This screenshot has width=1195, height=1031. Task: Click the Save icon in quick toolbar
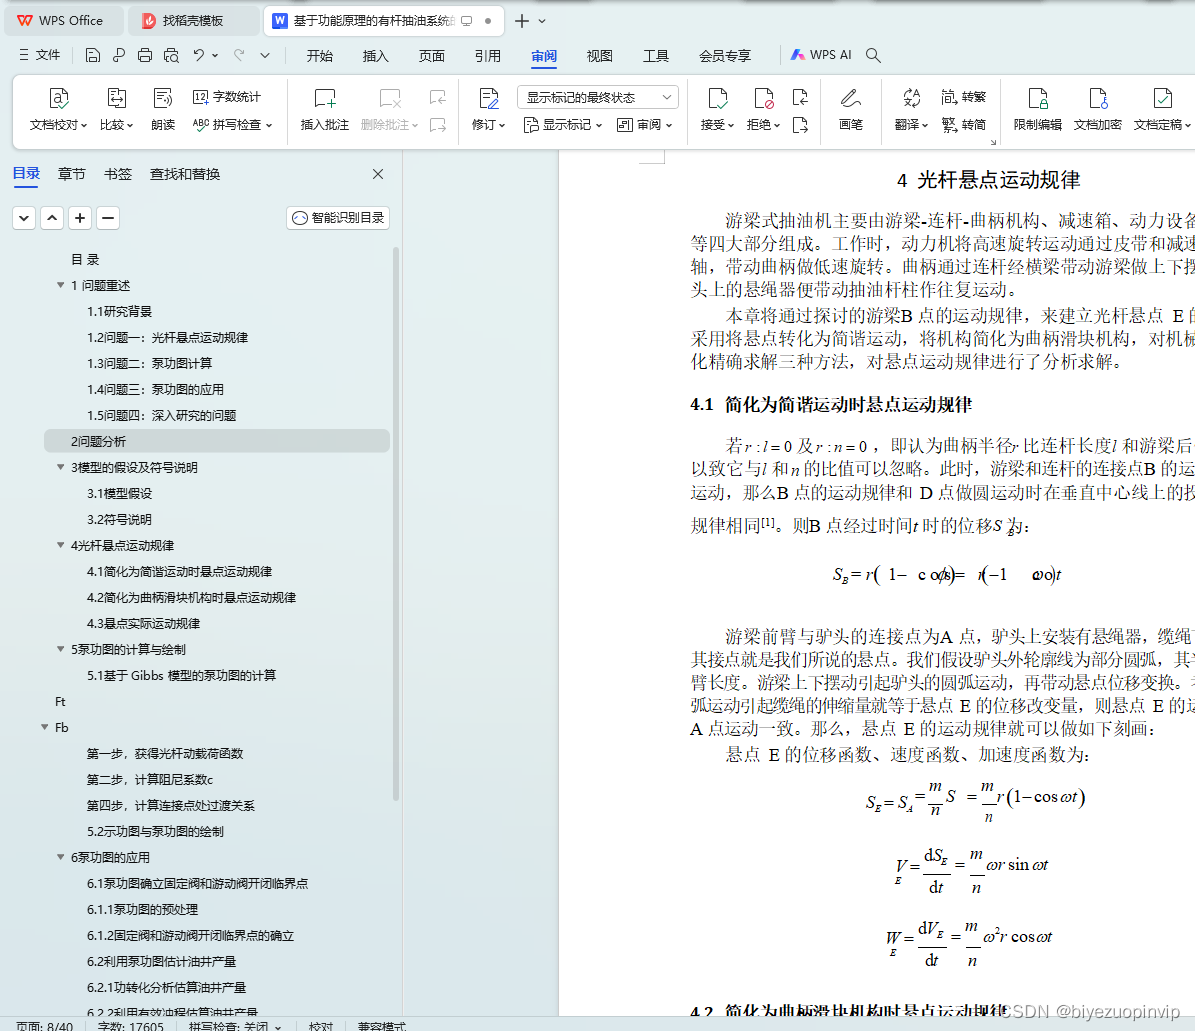92,55
